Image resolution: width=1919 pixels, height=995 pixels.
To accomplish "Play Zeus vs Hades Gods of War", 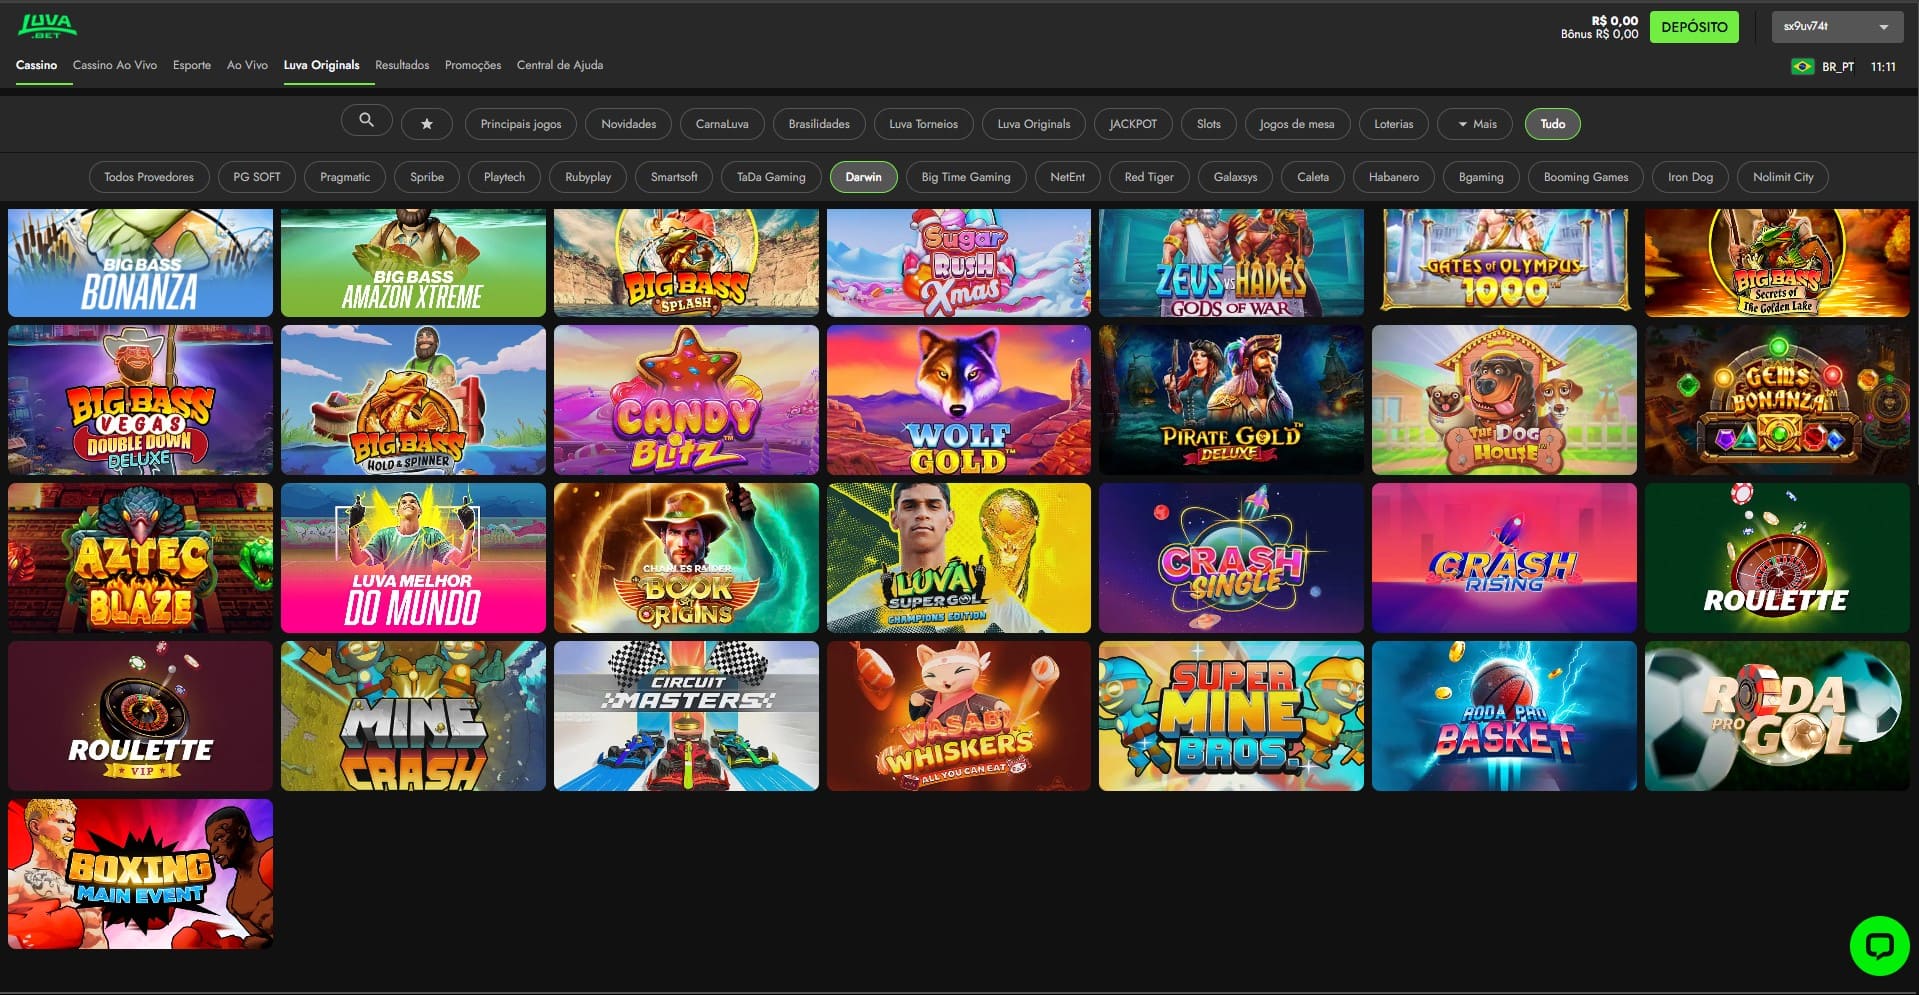I will 1231,263.
